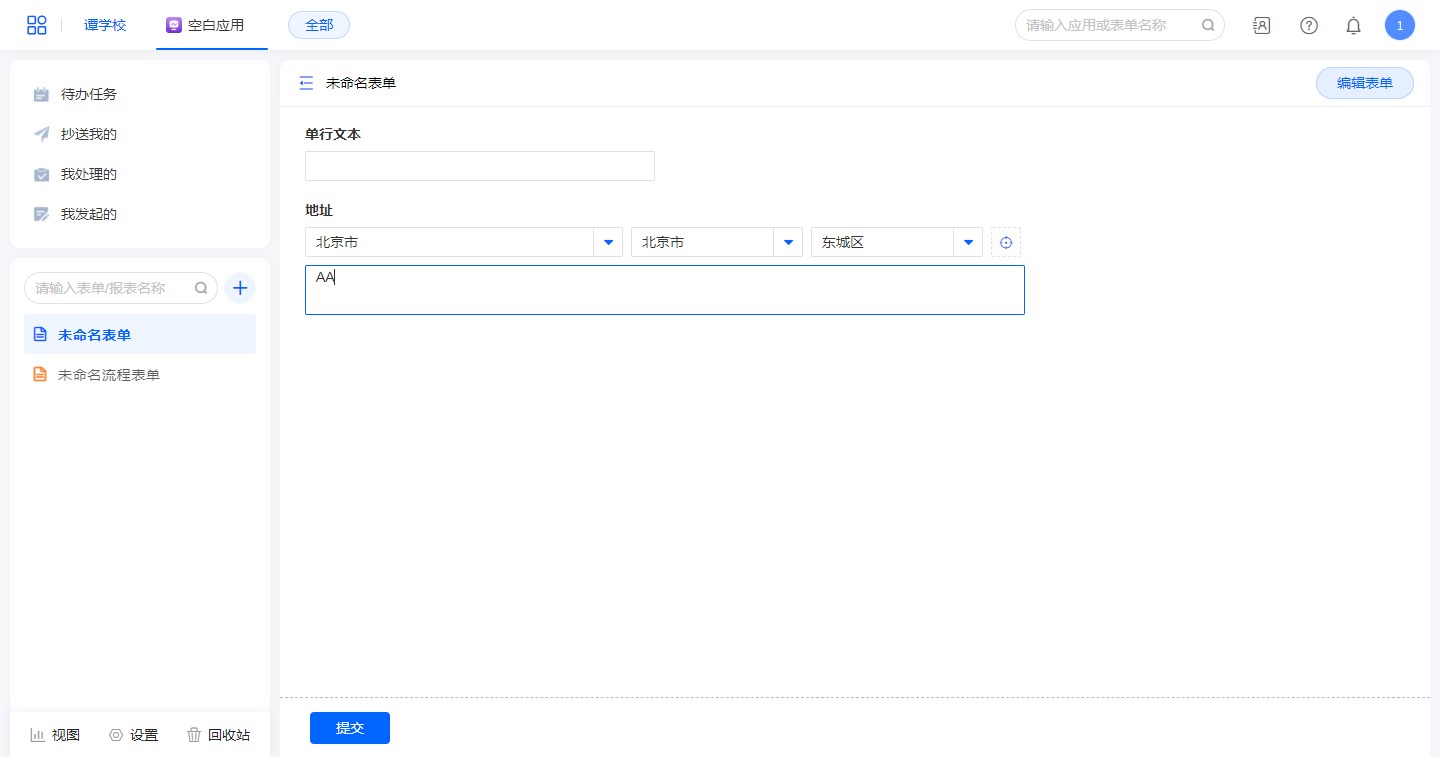
Task: Click the locate current position icon
Action: 1006,242
